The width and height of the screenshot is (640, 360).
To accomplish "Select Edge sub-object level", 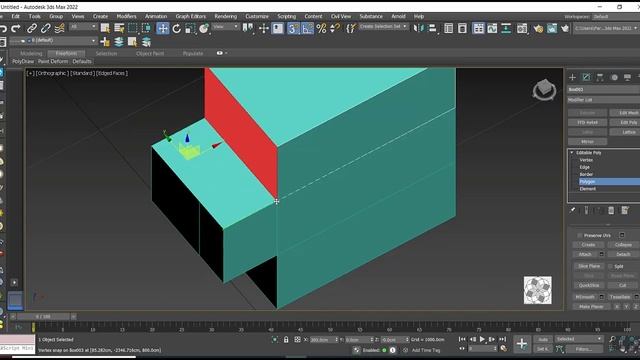I will coord(585,167).
